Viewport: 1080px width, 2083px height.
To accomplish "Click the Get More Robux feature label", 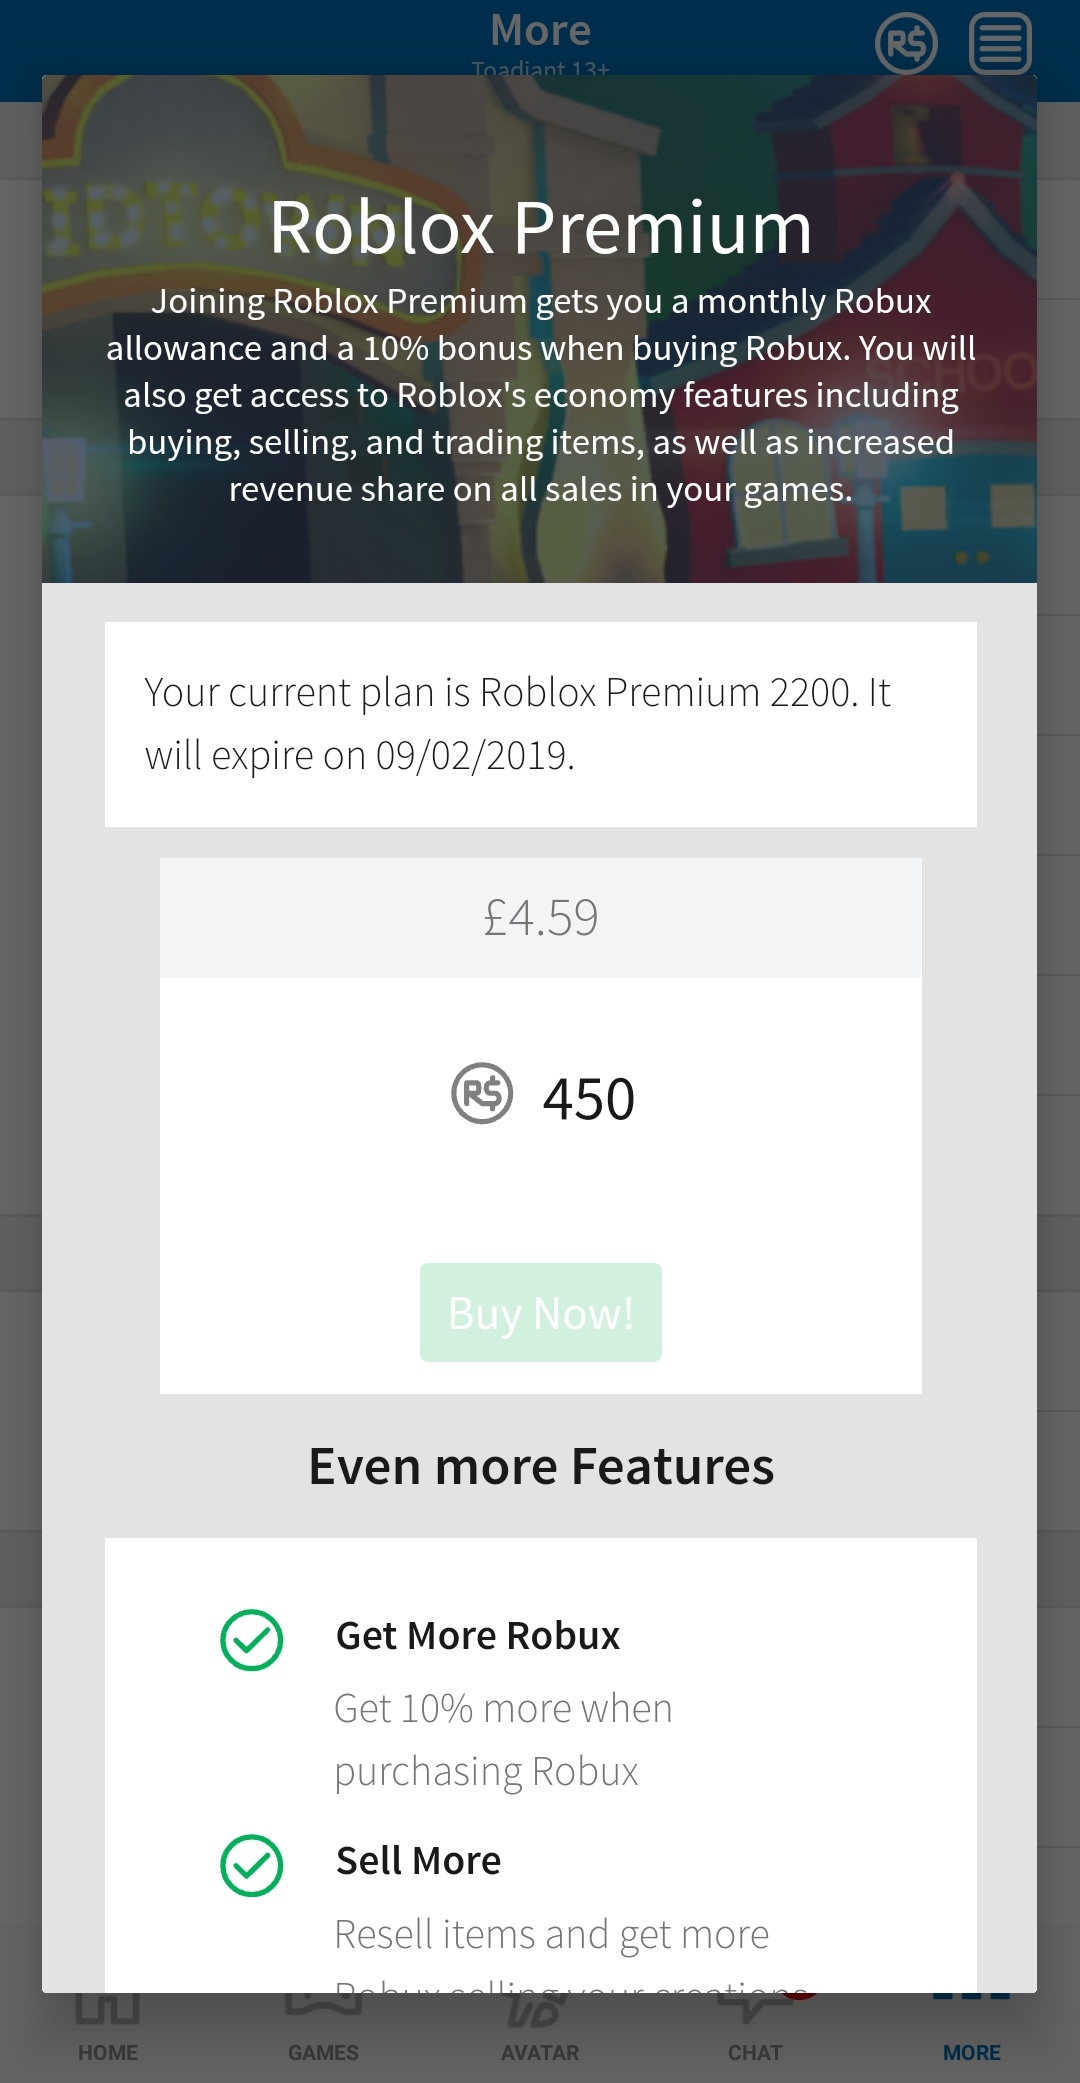I will [477, 1634].
